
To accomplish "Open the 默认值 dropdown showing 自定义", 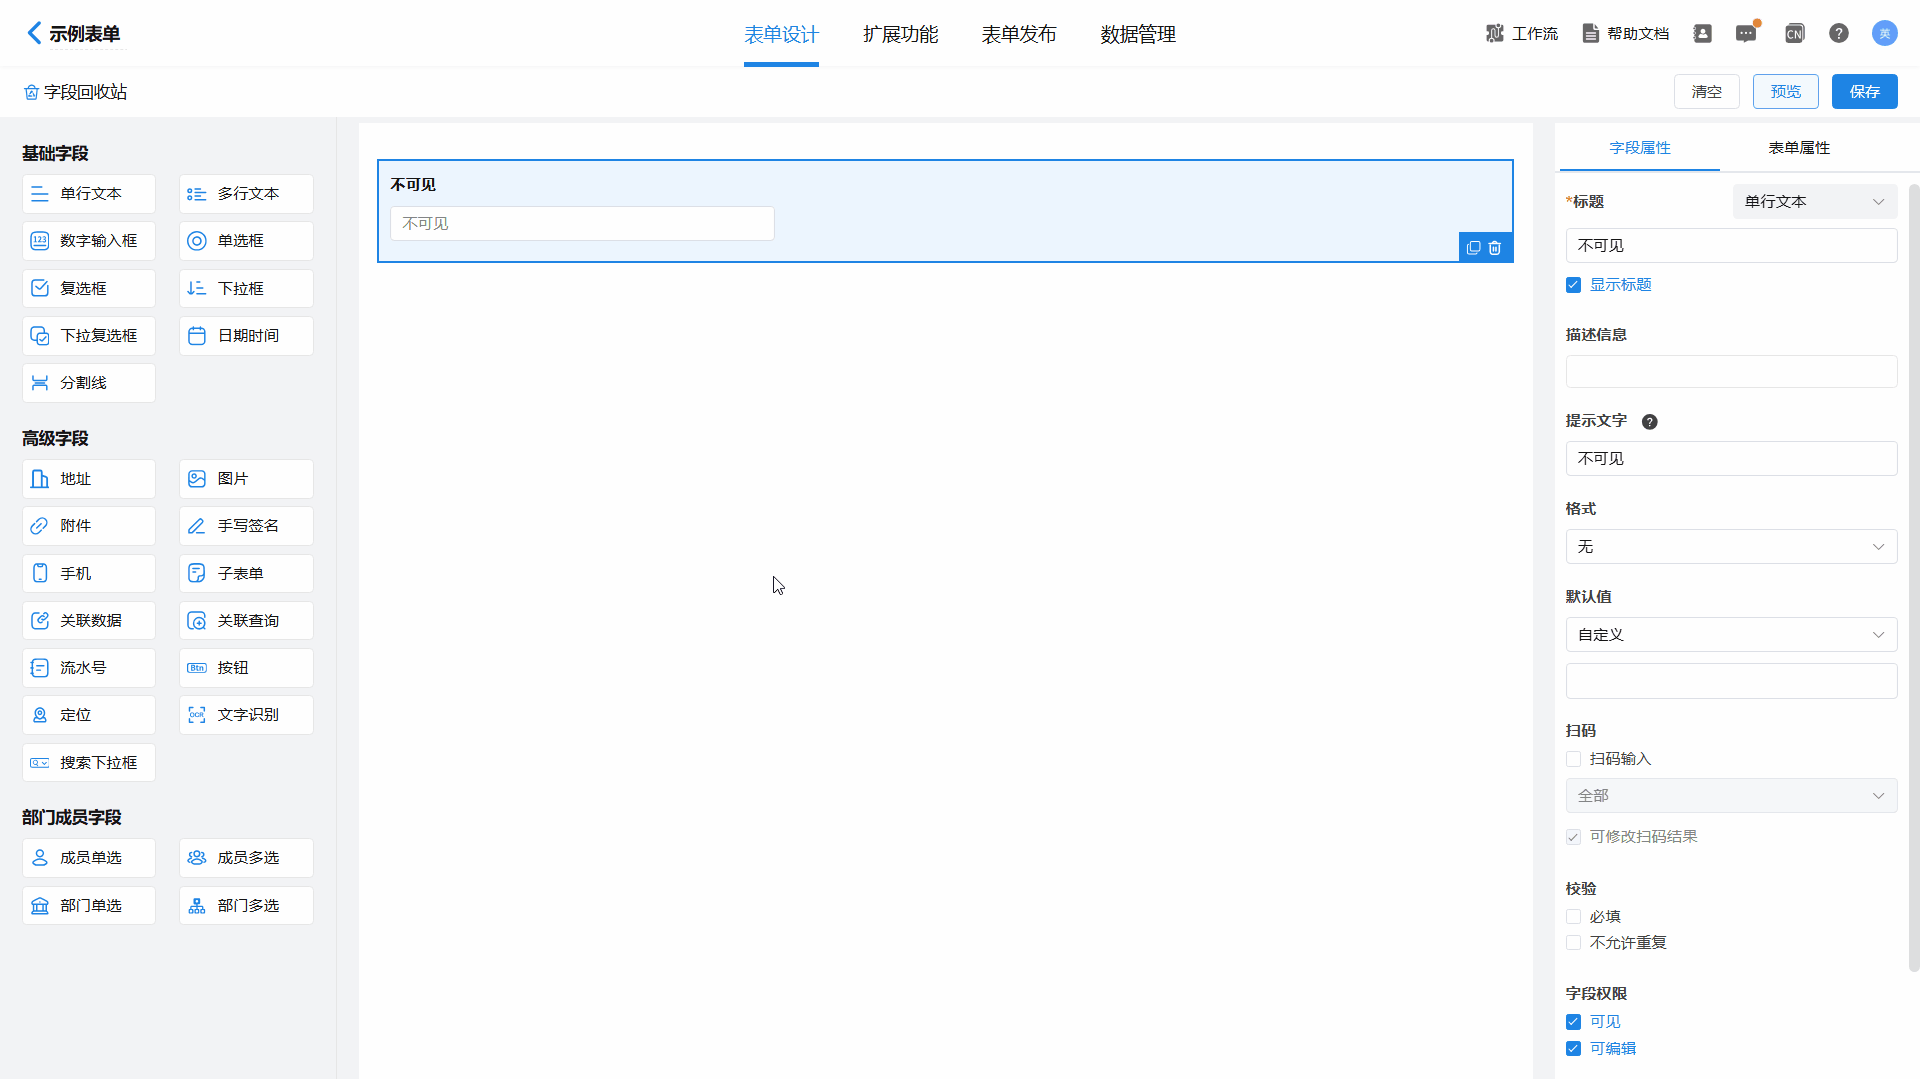I will [1731, 635].
